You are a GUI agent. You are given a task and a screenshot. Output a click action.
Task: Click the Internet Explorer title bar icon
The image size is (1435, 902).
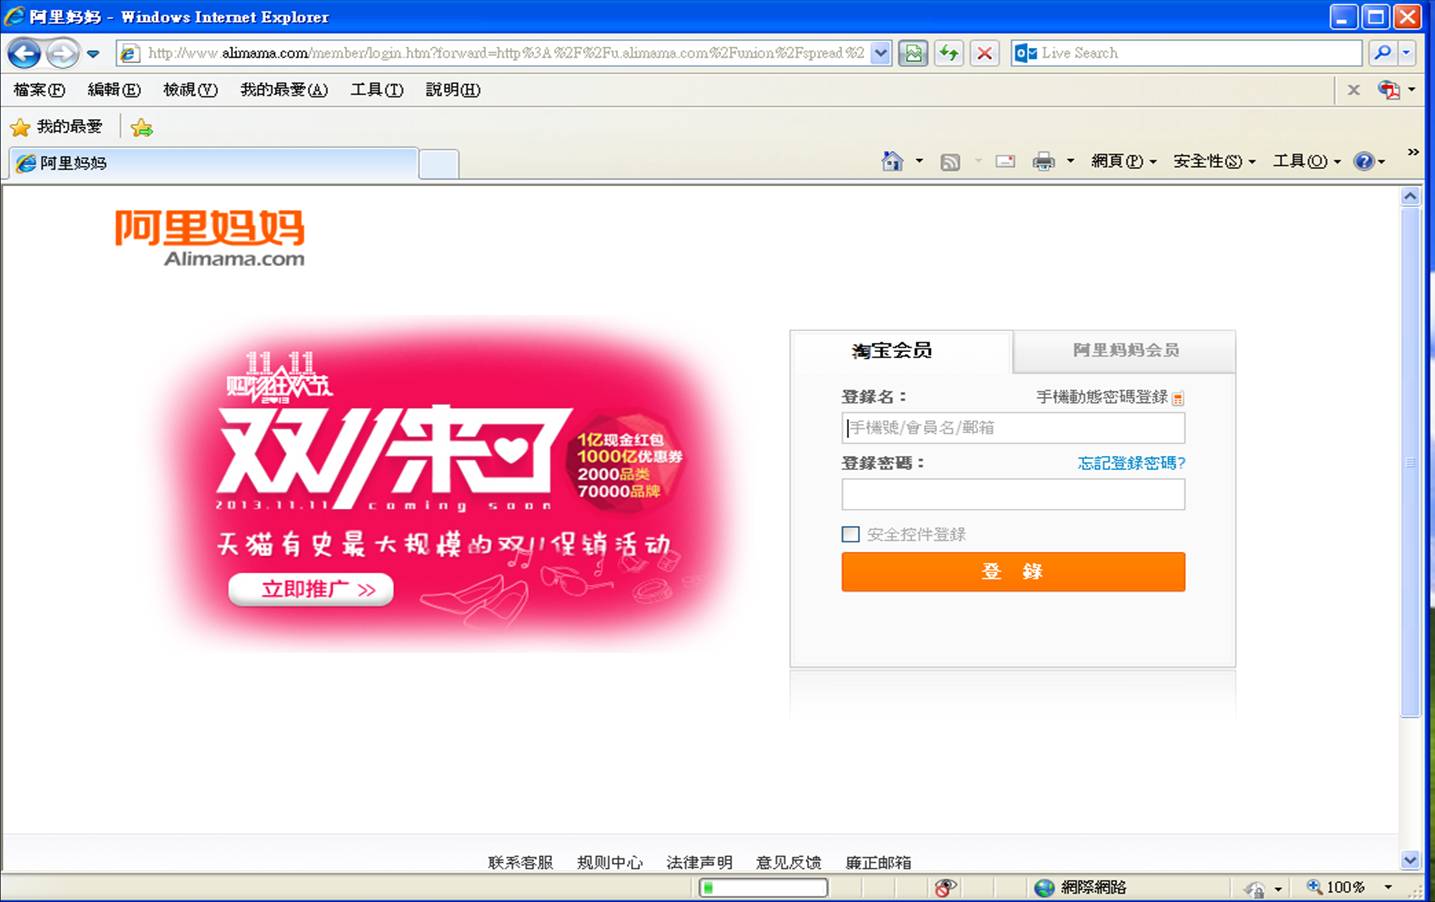click(x=14, y=17)
